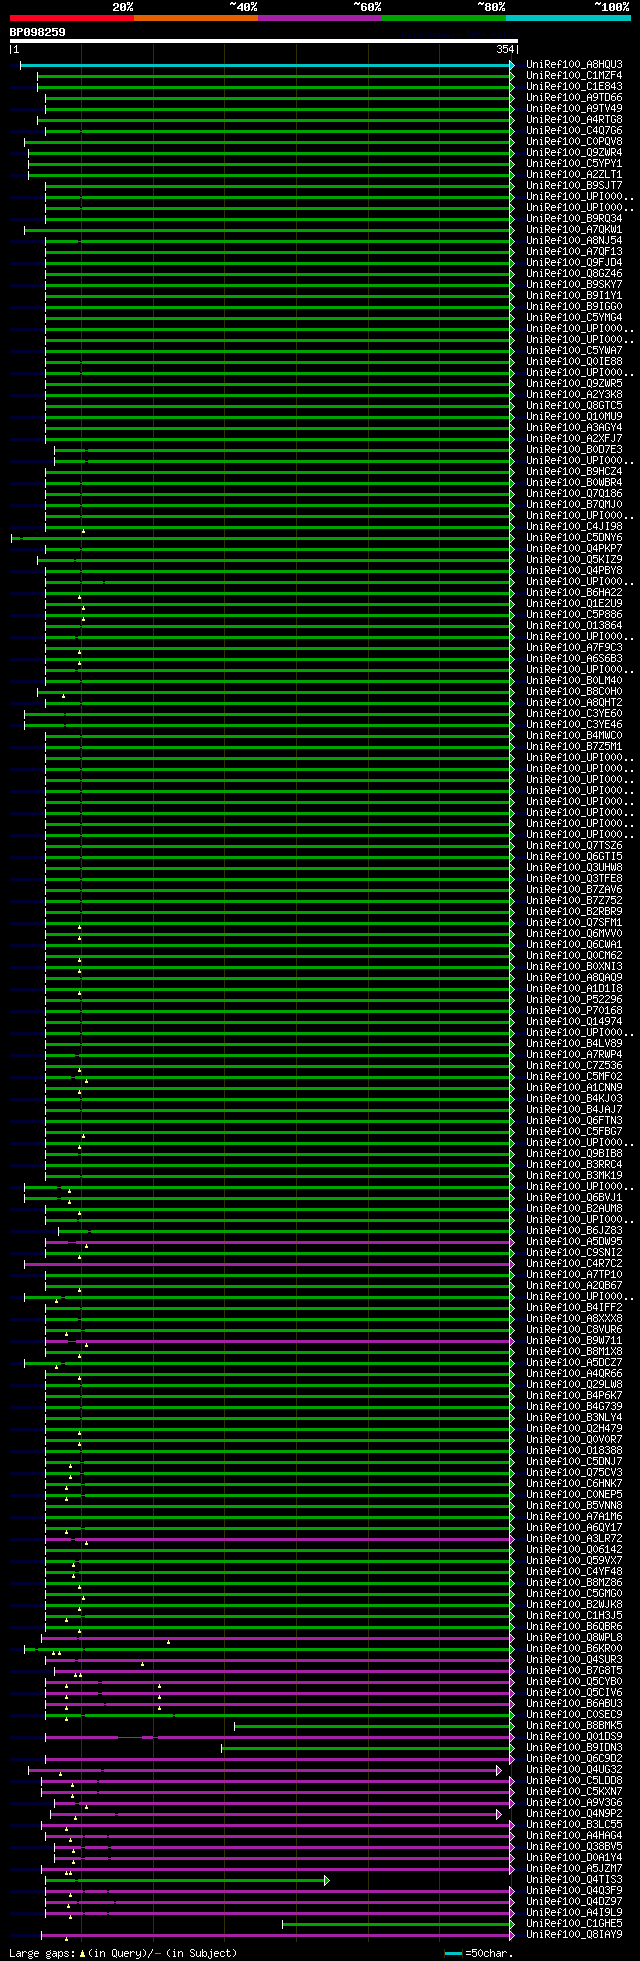The height and width of the screenshot is (1961, 640).
Task: Open the UniRef100_A8HQU3 hit link
Action: 574,64
